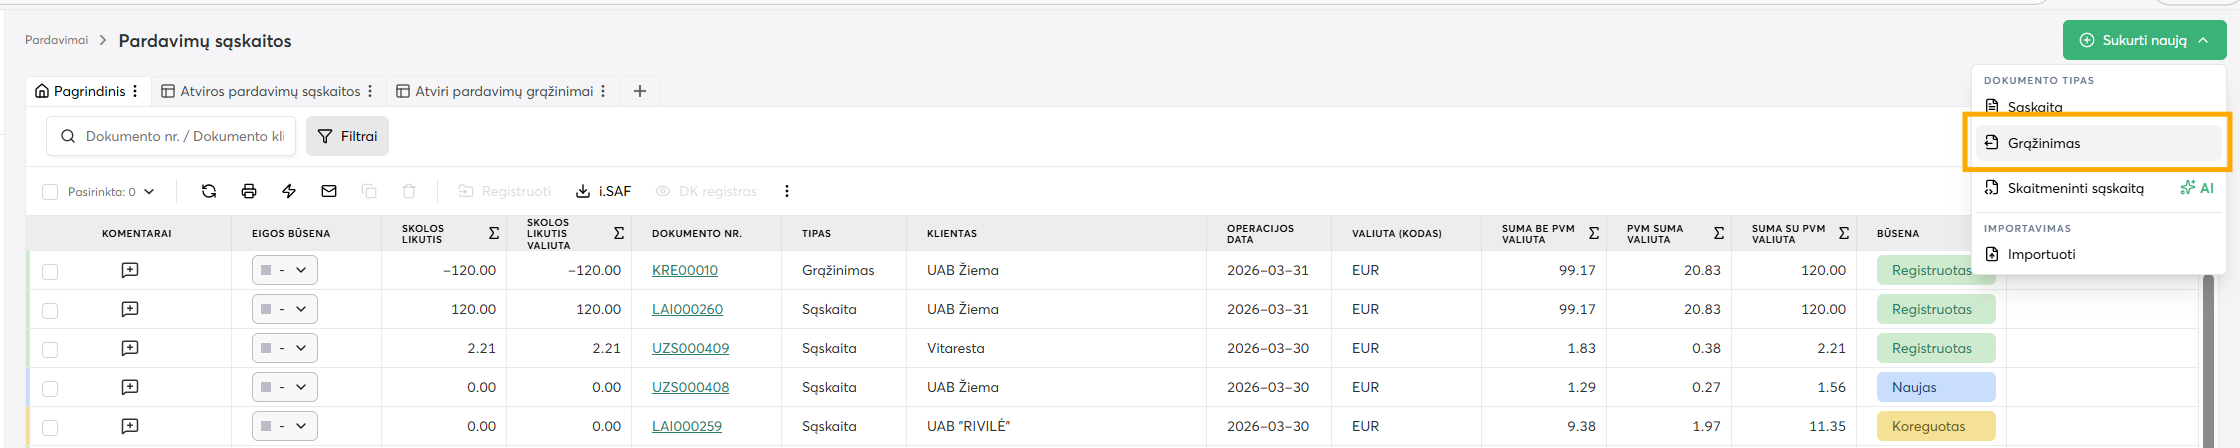Click the lightning bolt quick action icon

289,191
